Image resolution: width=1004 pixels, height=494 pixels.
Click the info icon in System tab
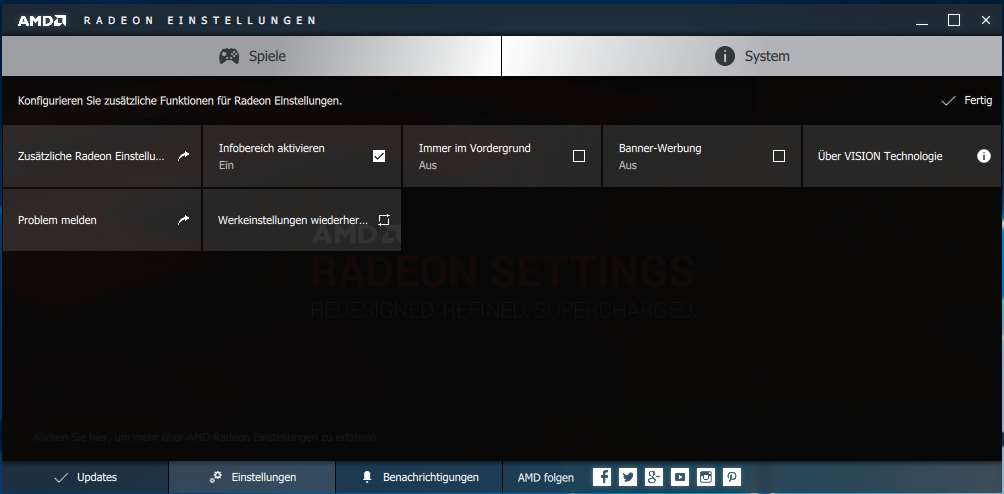pos(724,56)
